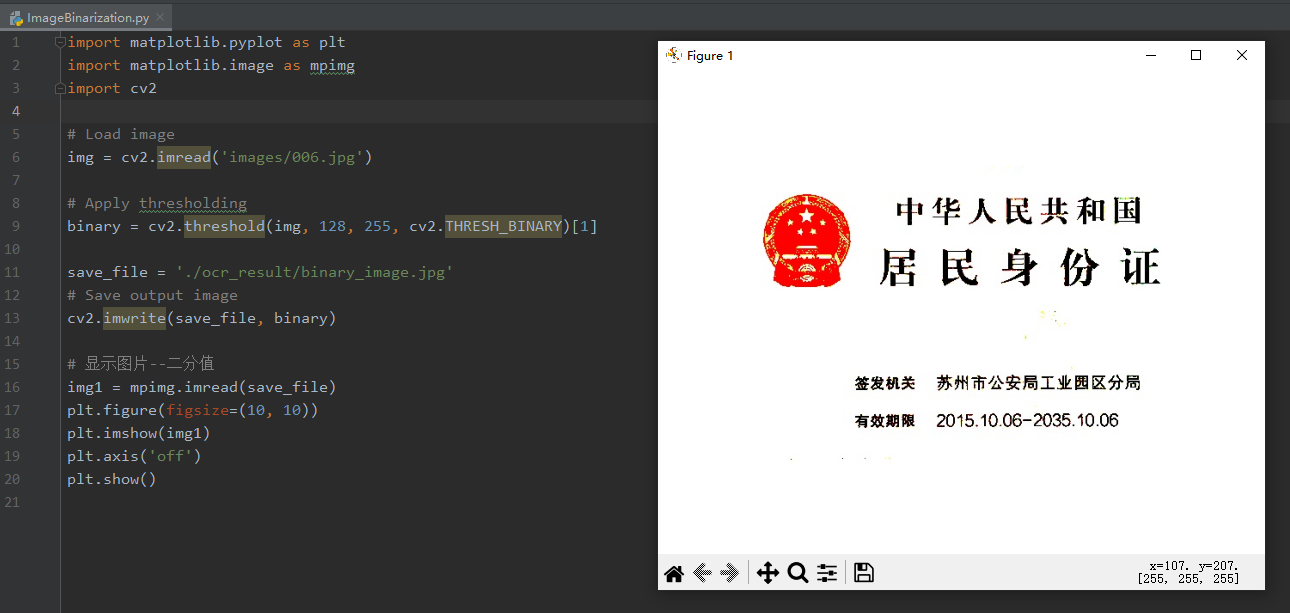1290x613 pixels.
Task: Click the text 居民身份证 in the figure
Action: 1020,268
